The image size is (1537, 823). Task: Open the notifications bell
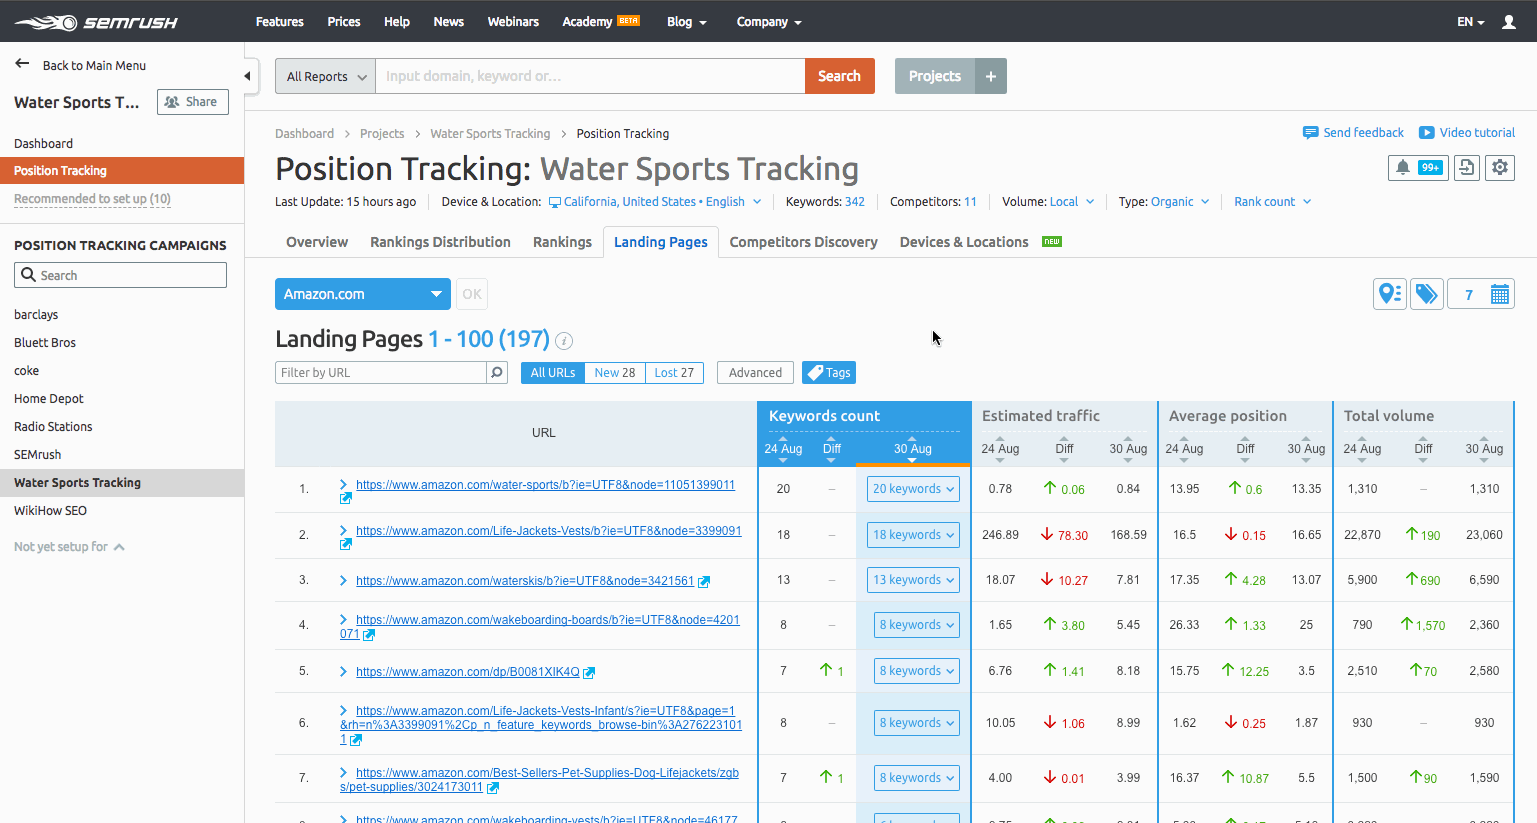[1403, 168]
